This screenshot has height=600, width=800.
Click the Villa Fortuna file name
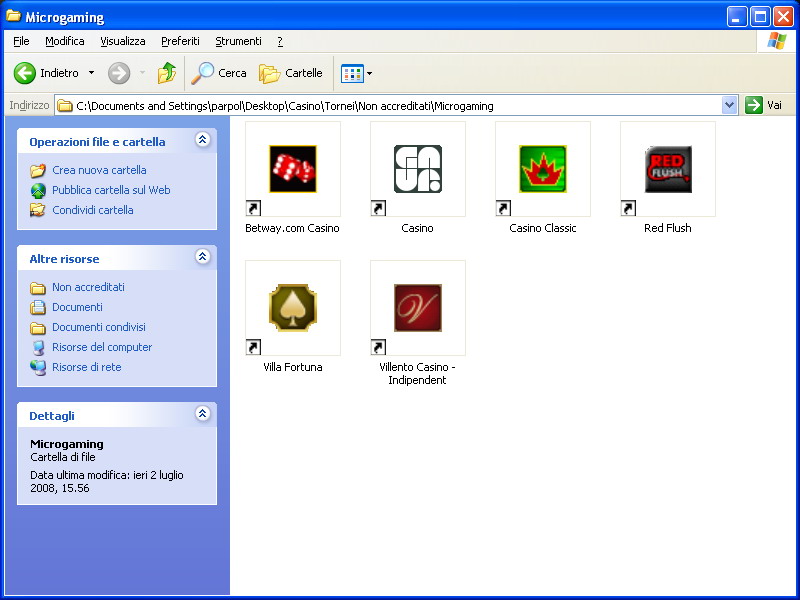[293, 367]
